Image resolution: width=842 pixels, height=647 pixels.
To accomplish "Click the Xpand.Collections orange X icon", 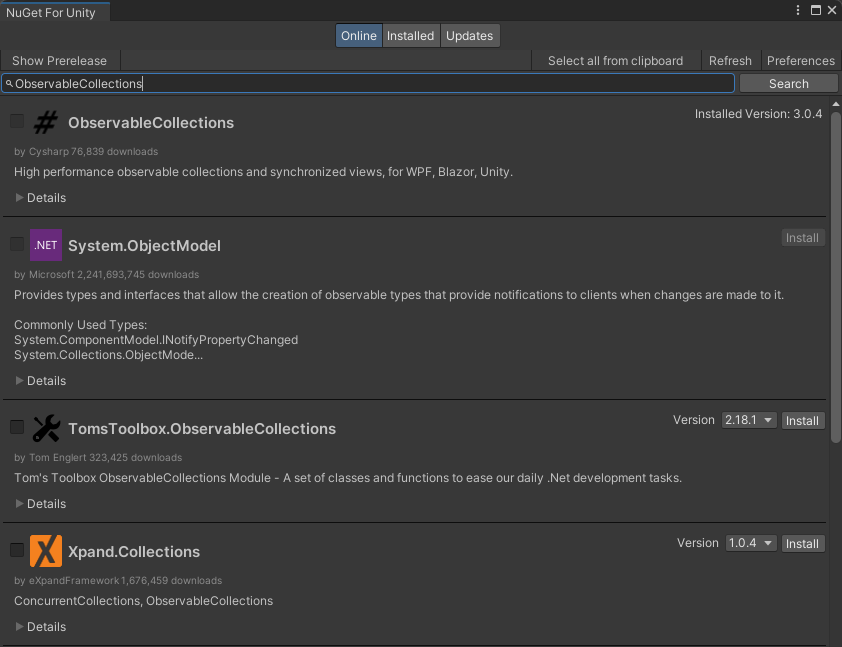I will [x=46, y=551].
